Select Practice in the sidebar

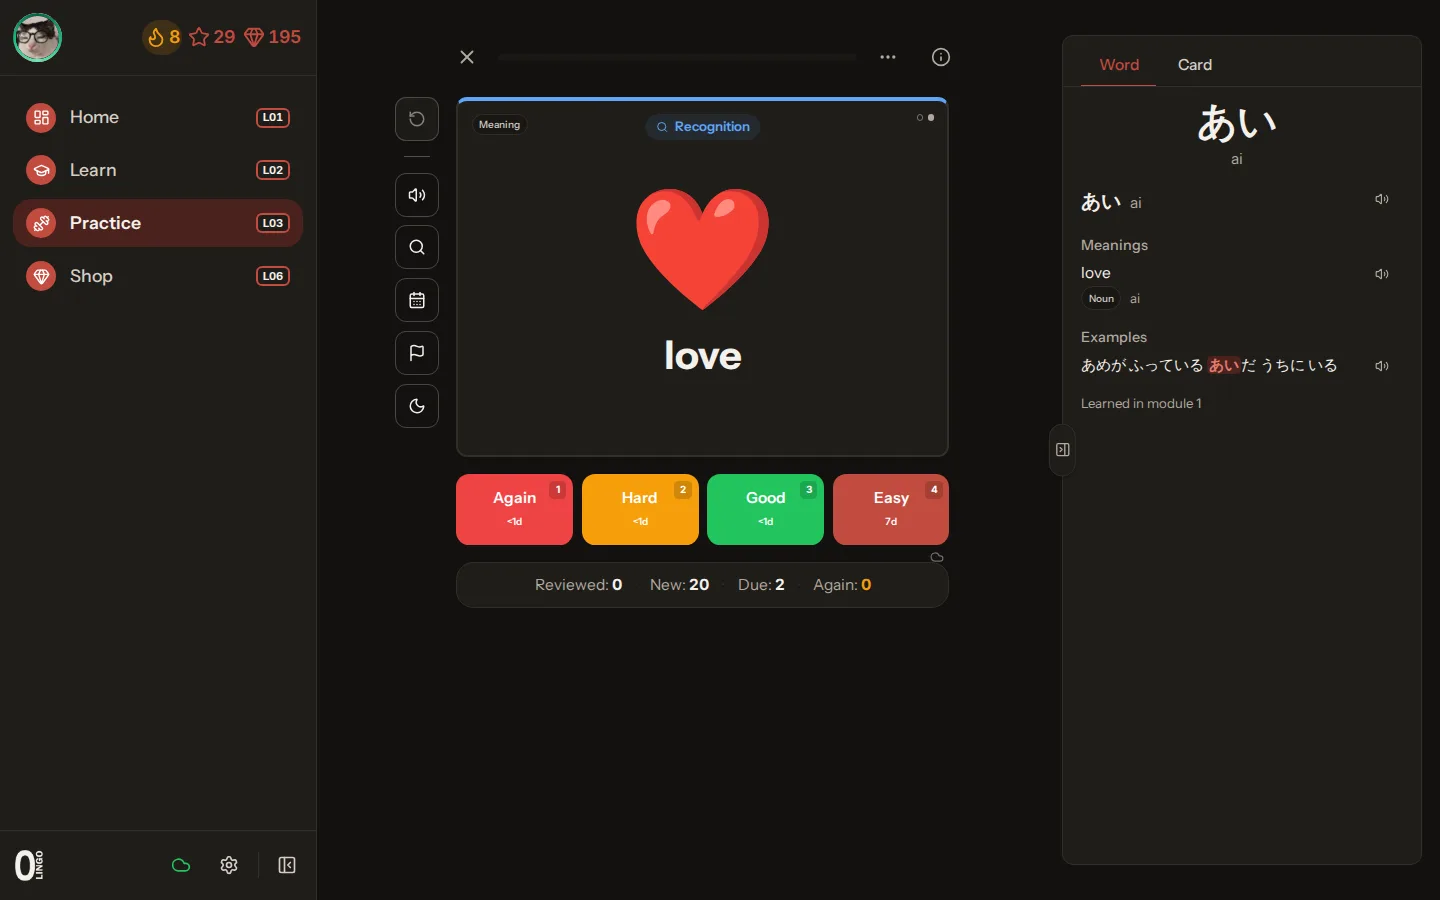[x=158, y=223]
